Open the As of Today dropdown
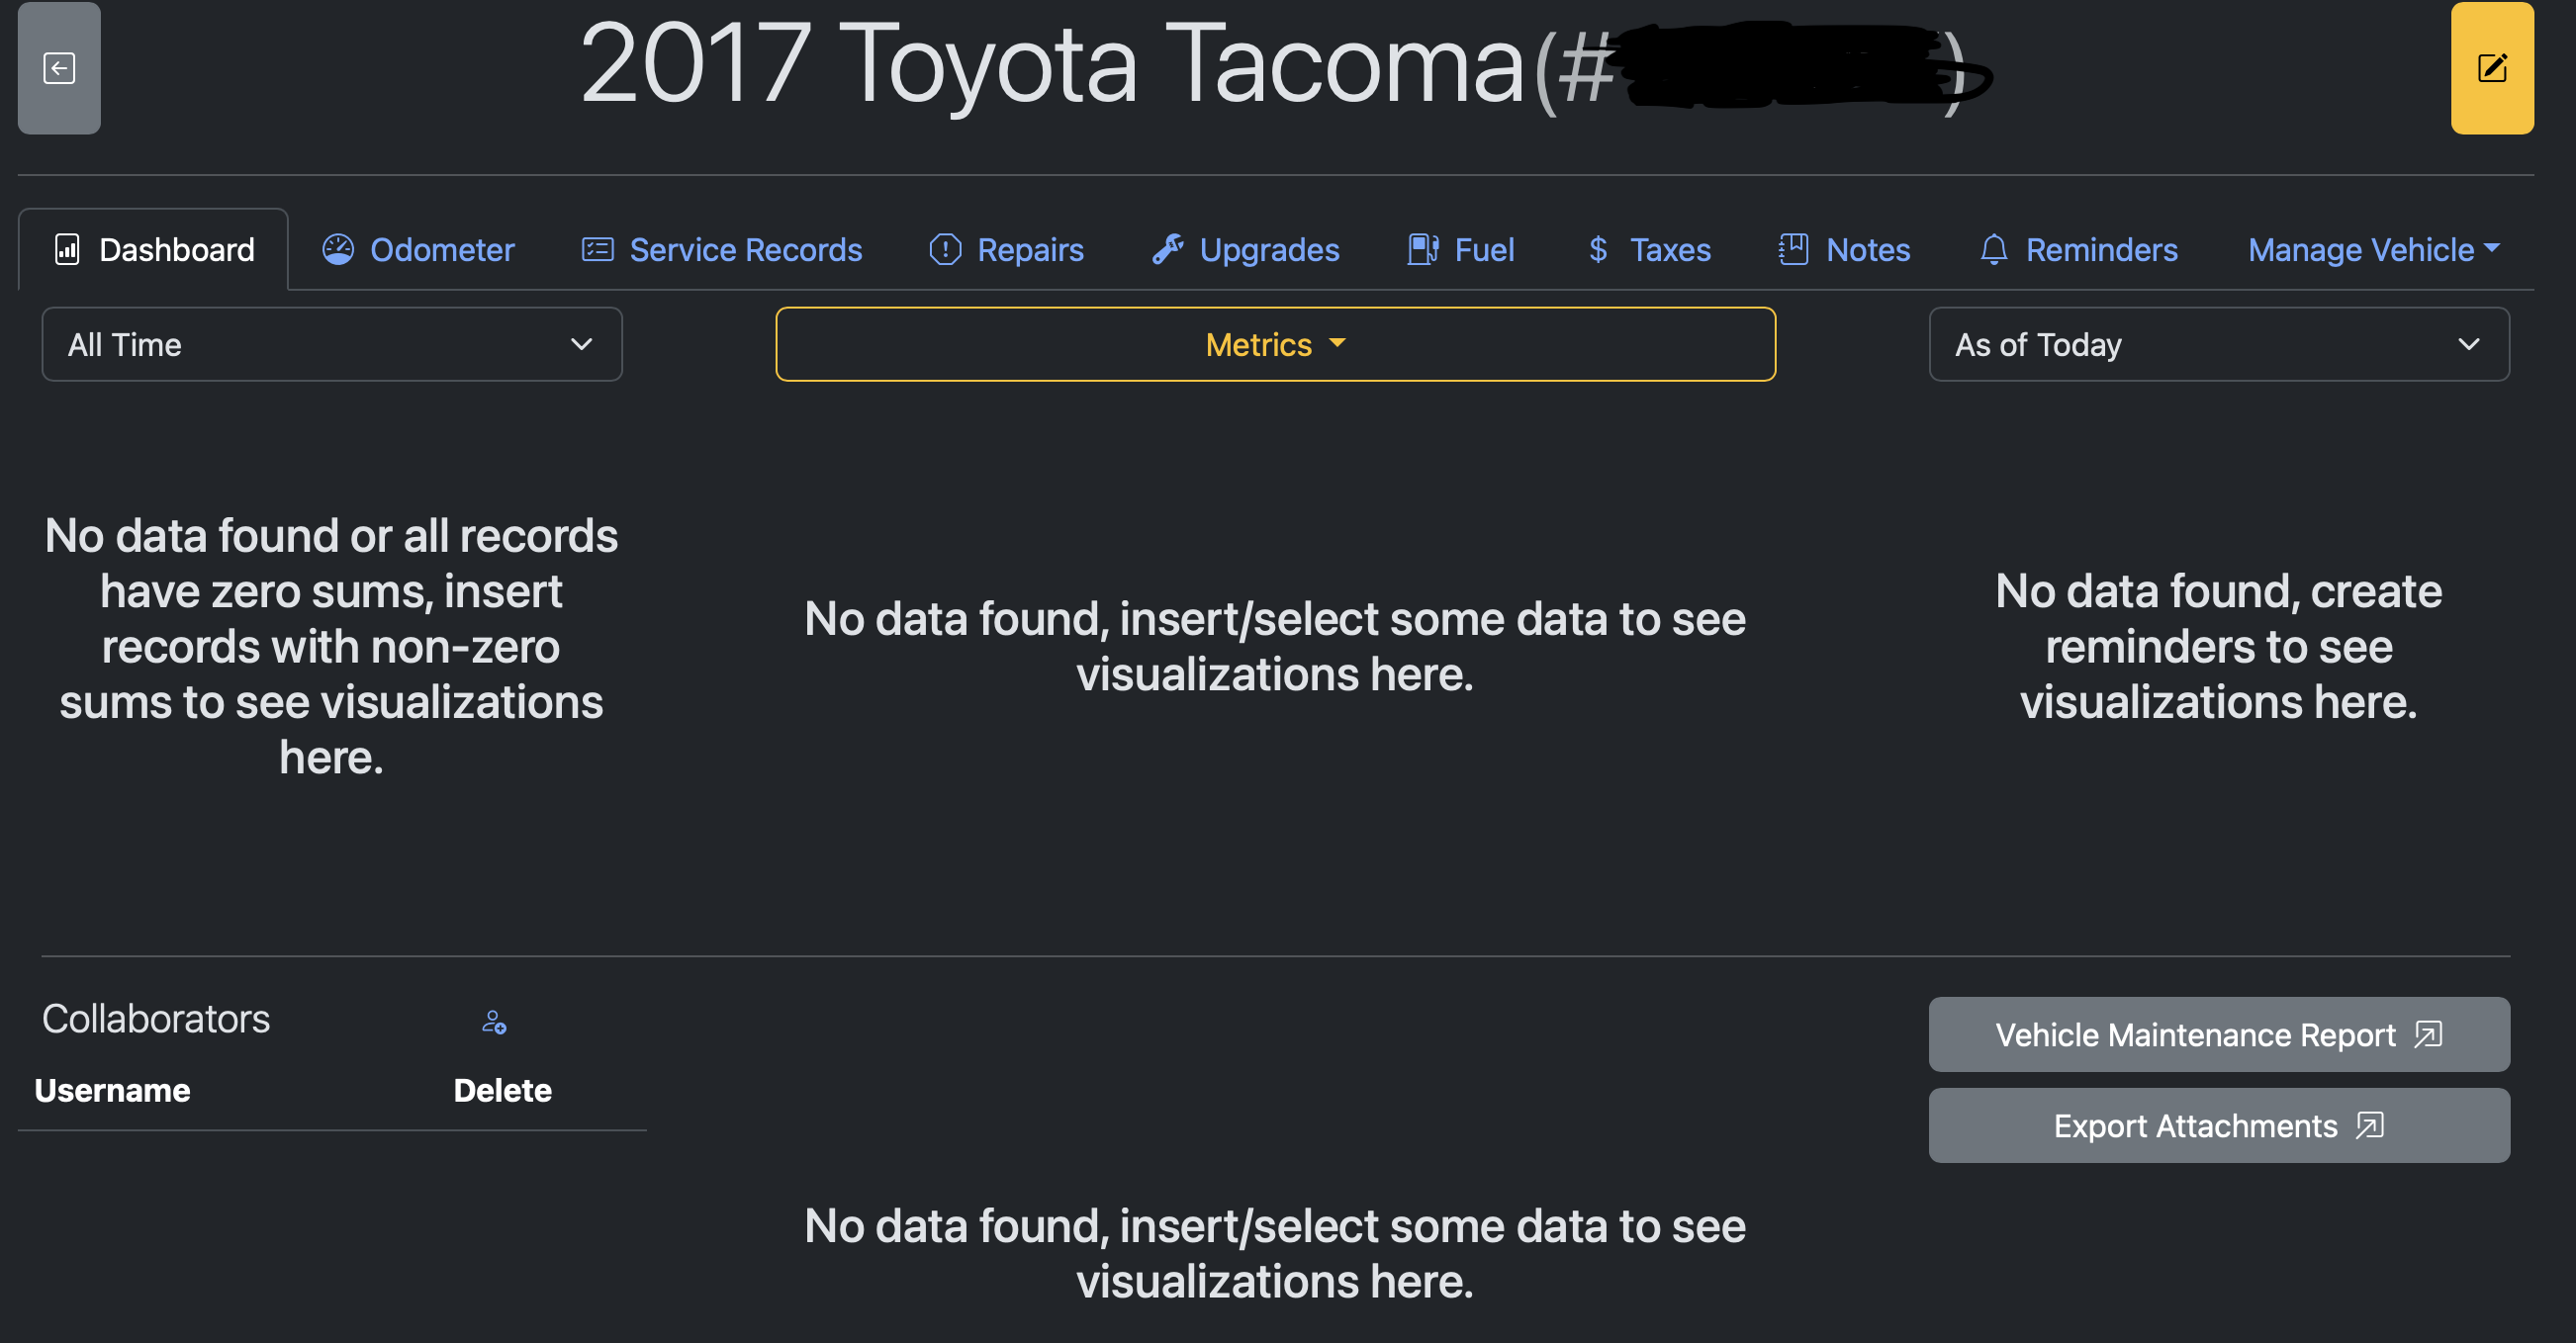Image resolution: width=2576 pixels, height=1343 pixels. (2218, 344)
